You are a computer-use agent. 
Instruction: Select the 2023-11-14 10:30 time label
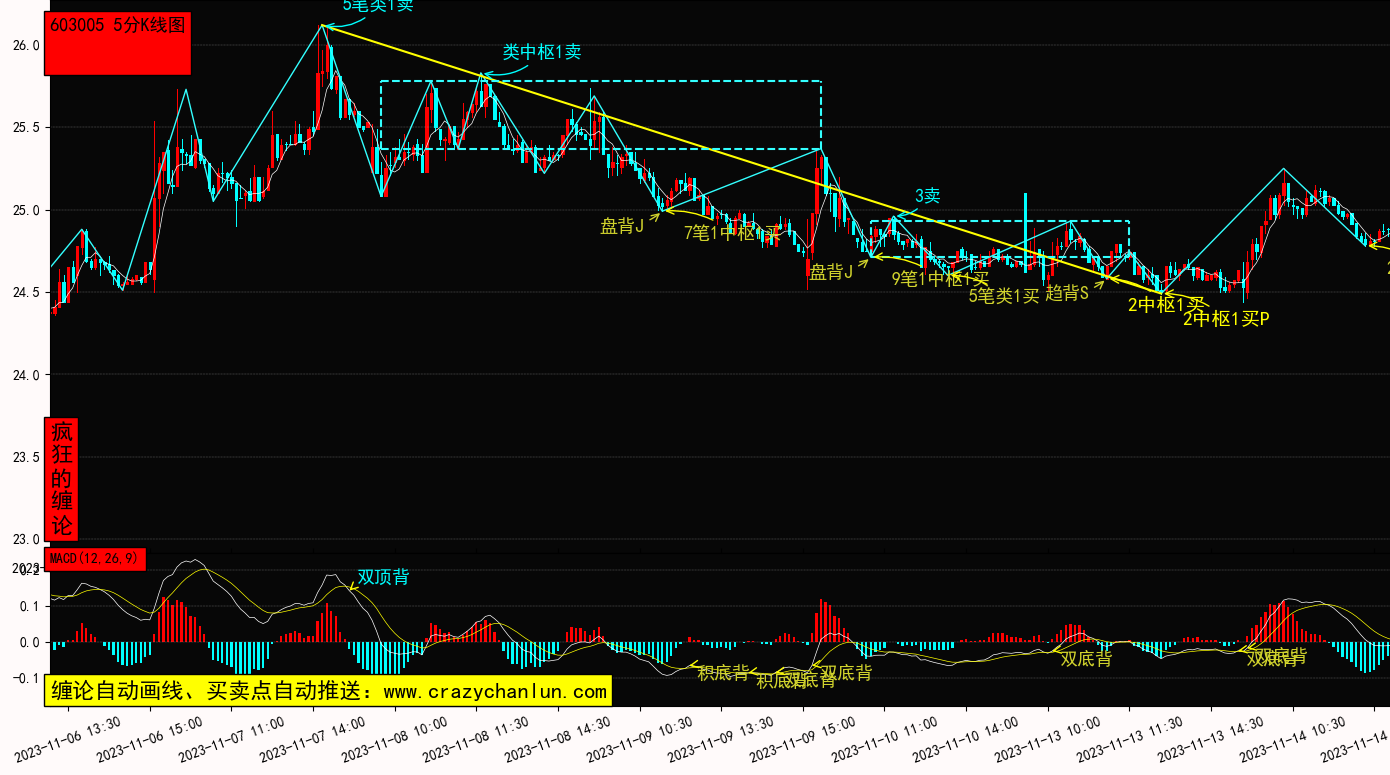[x=1293, y=739]
